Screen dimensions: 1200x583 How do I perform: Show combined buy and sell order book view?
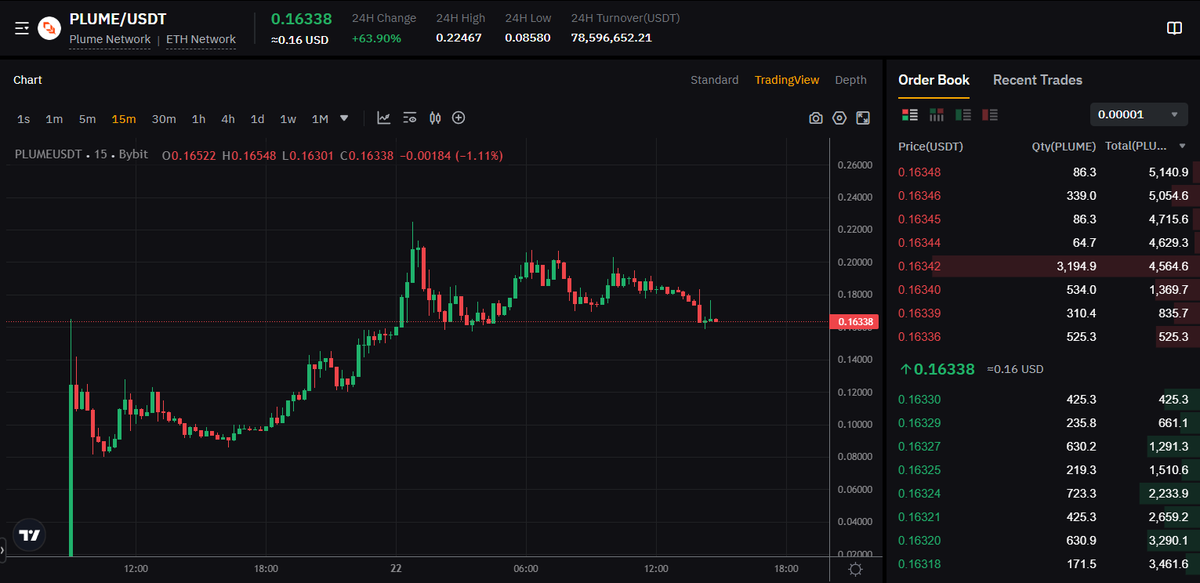point(910,115)
